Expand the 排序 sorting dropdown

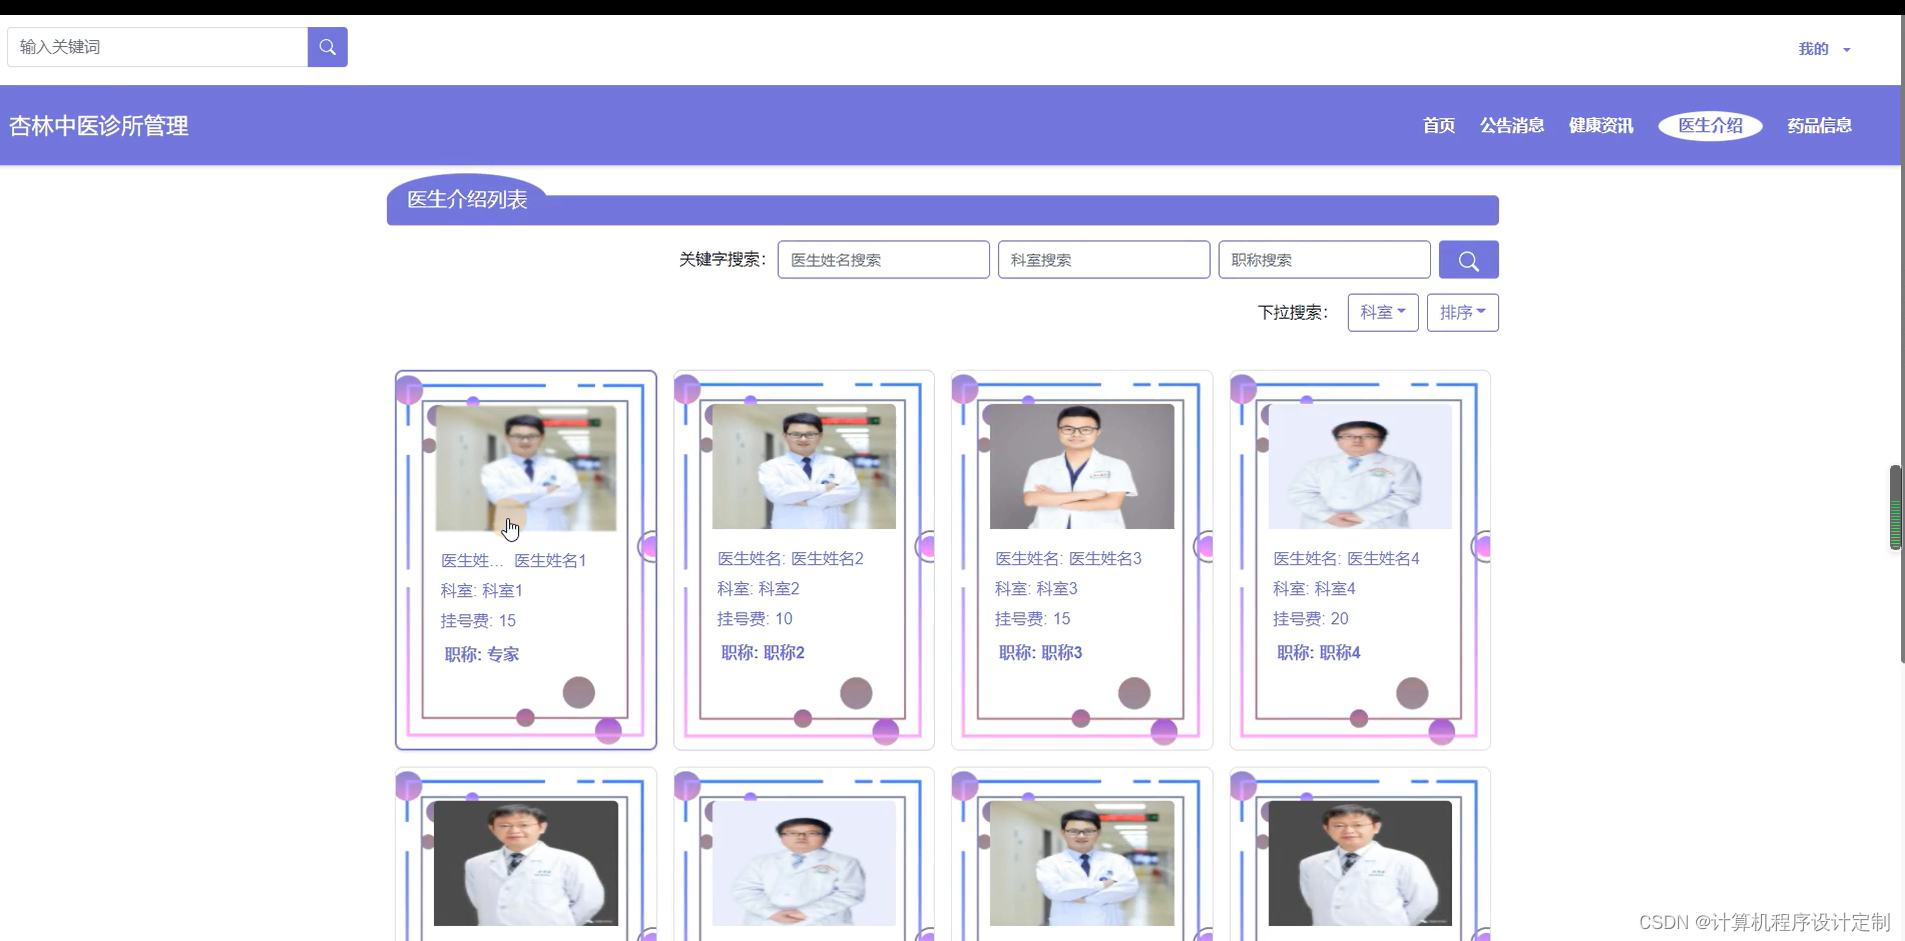(1462, 313)
